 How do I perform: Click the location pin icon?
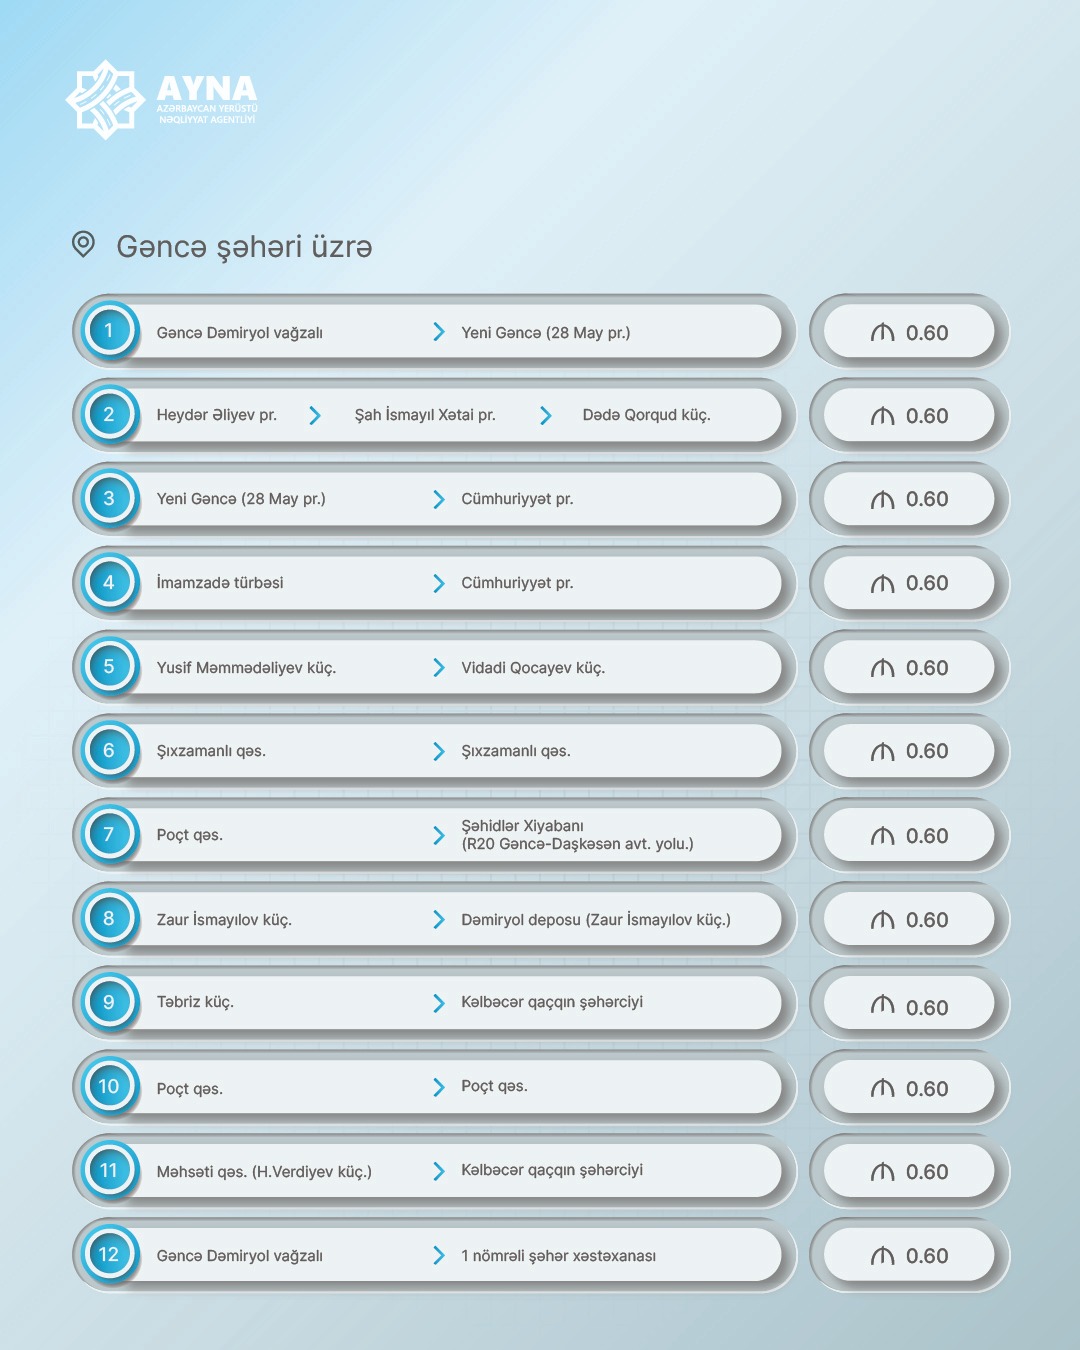tap(83, 244)
